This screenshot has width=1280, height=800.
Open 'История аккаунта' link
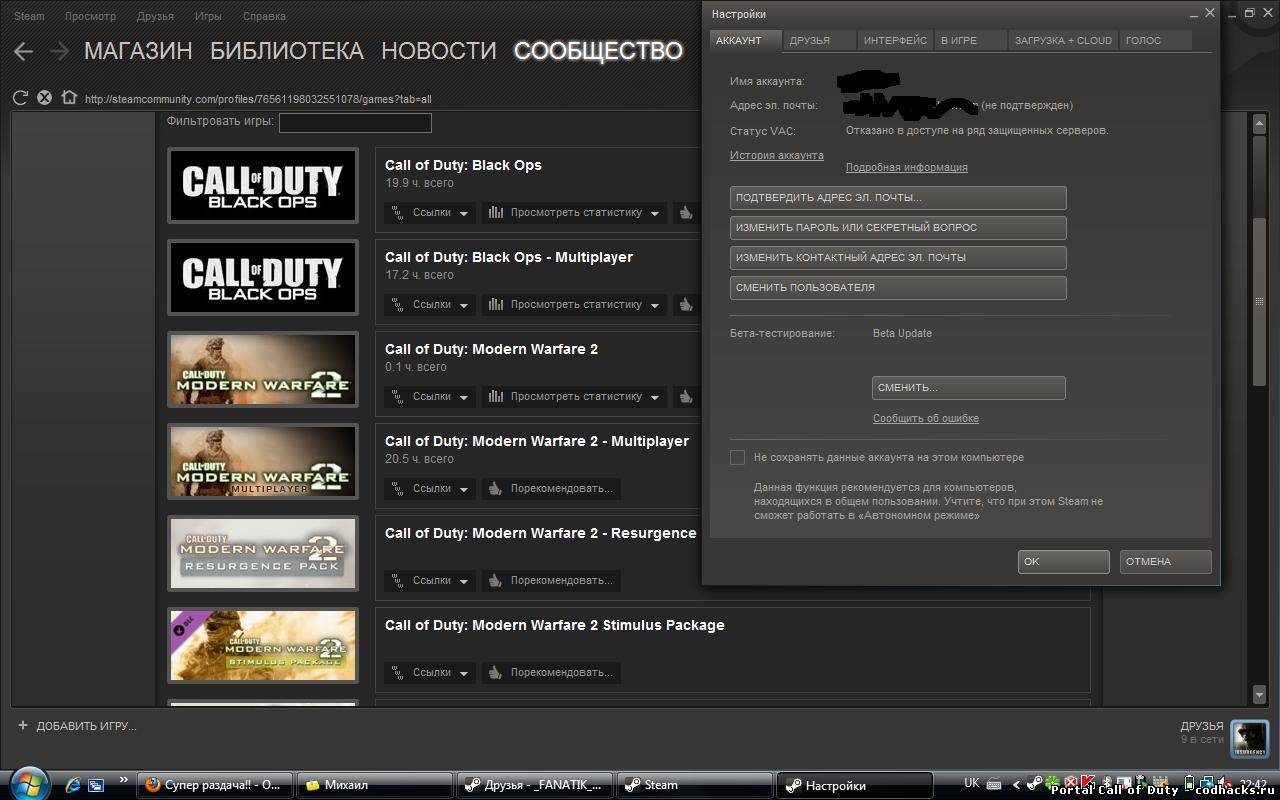coord(777,155)
